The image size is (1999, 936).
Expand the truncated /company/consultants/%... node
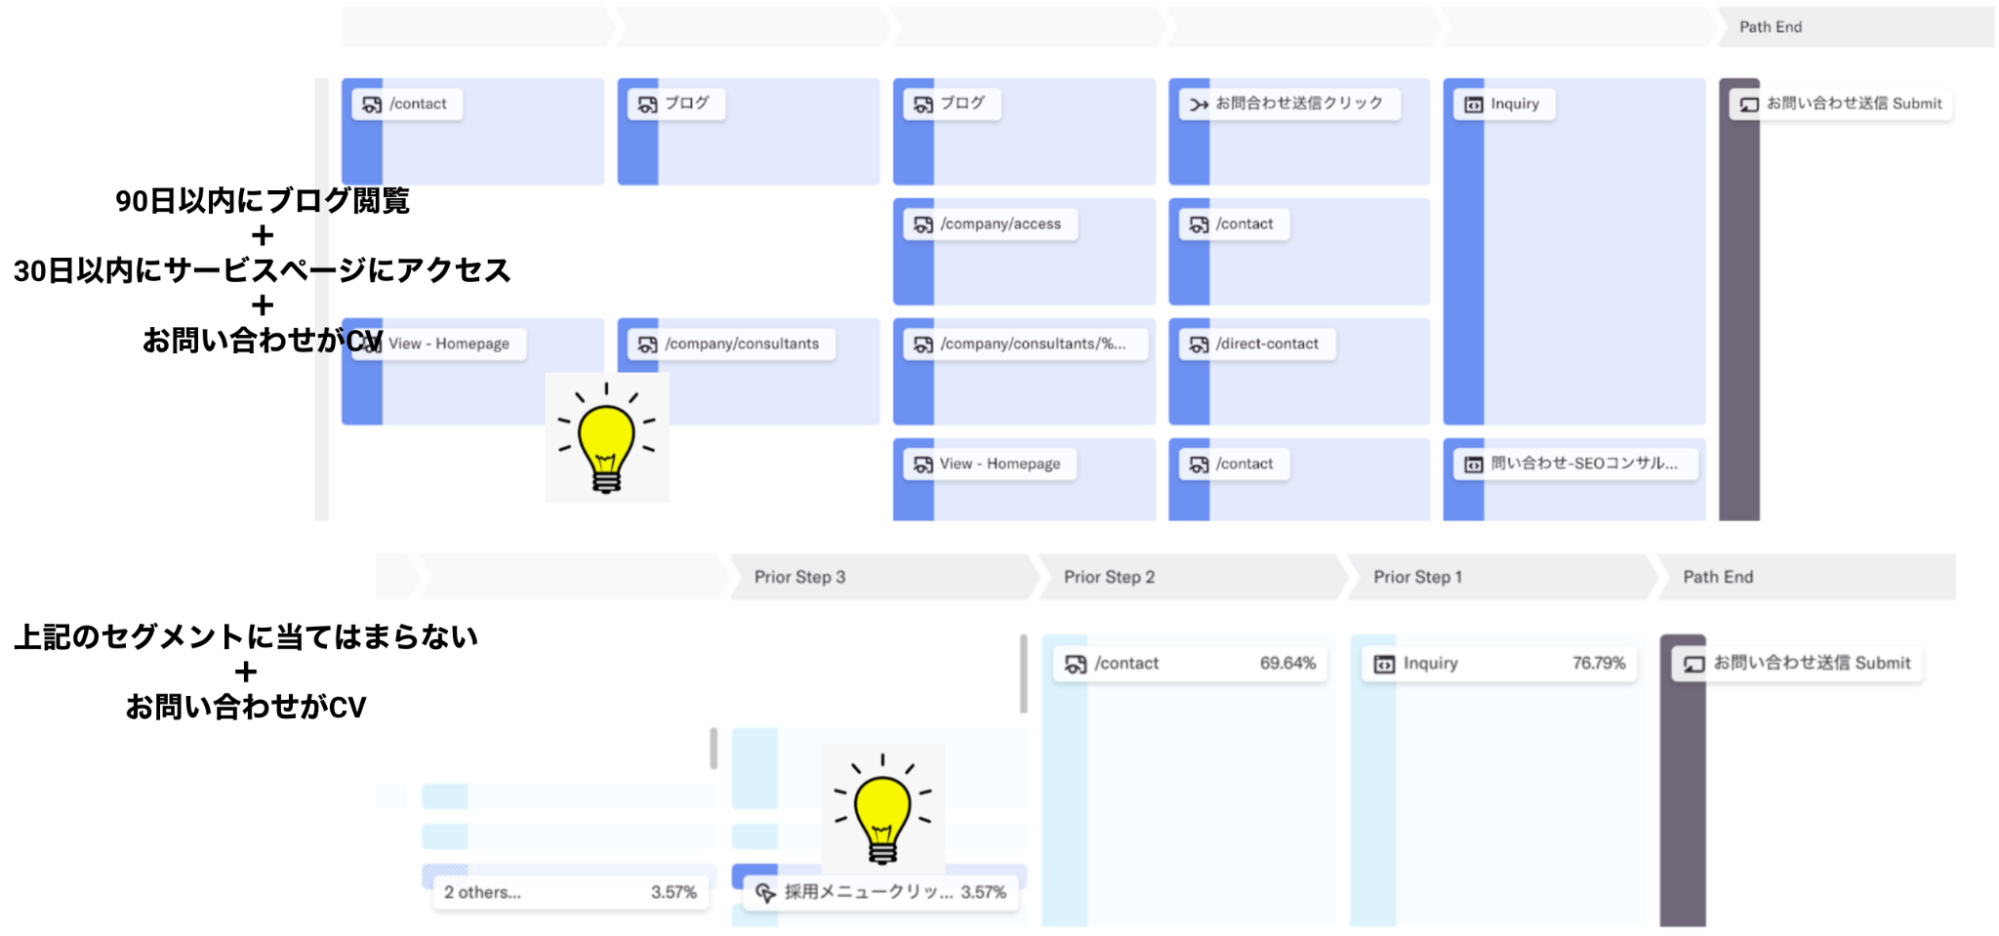(x=1030, y=344)
